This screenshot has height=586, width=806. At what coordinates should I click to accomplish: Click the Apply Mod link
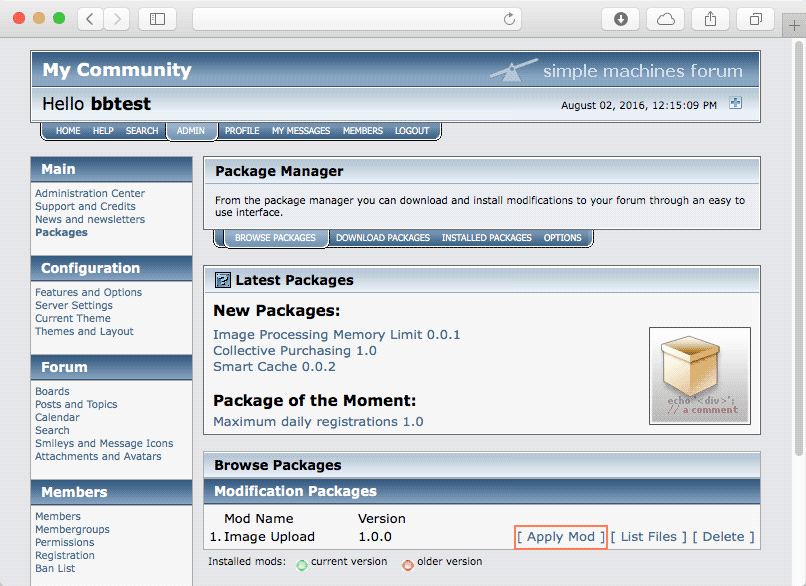click(x=561, y=537)
